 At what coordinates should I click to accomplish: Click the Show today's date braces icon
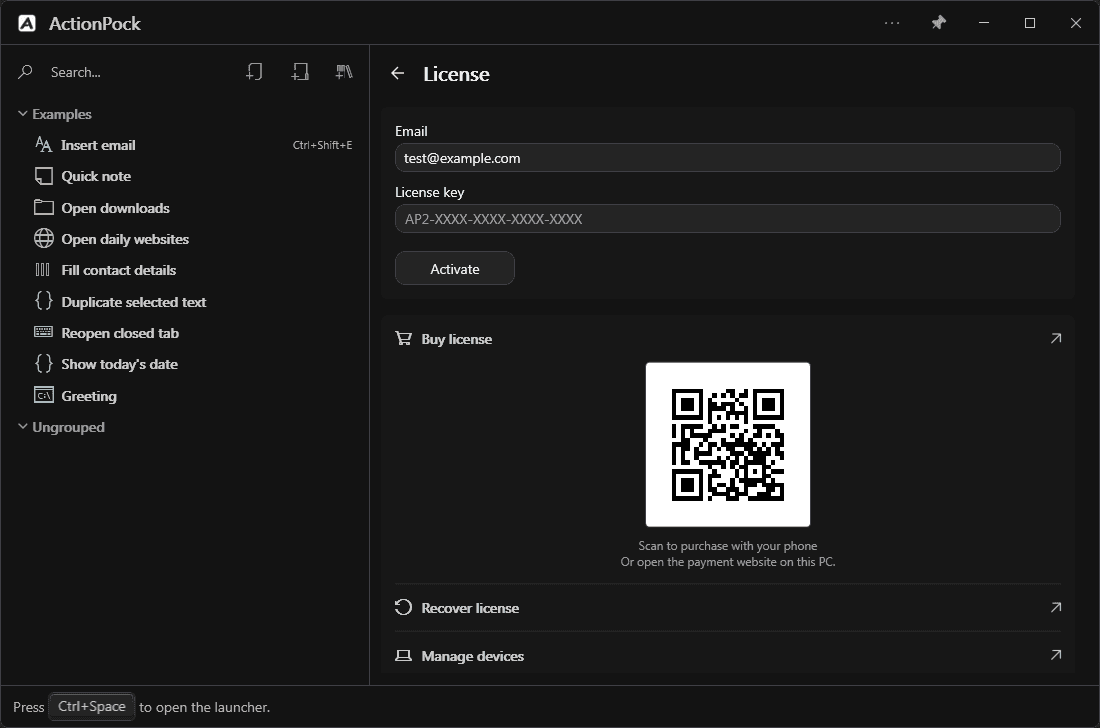[43, 363]
